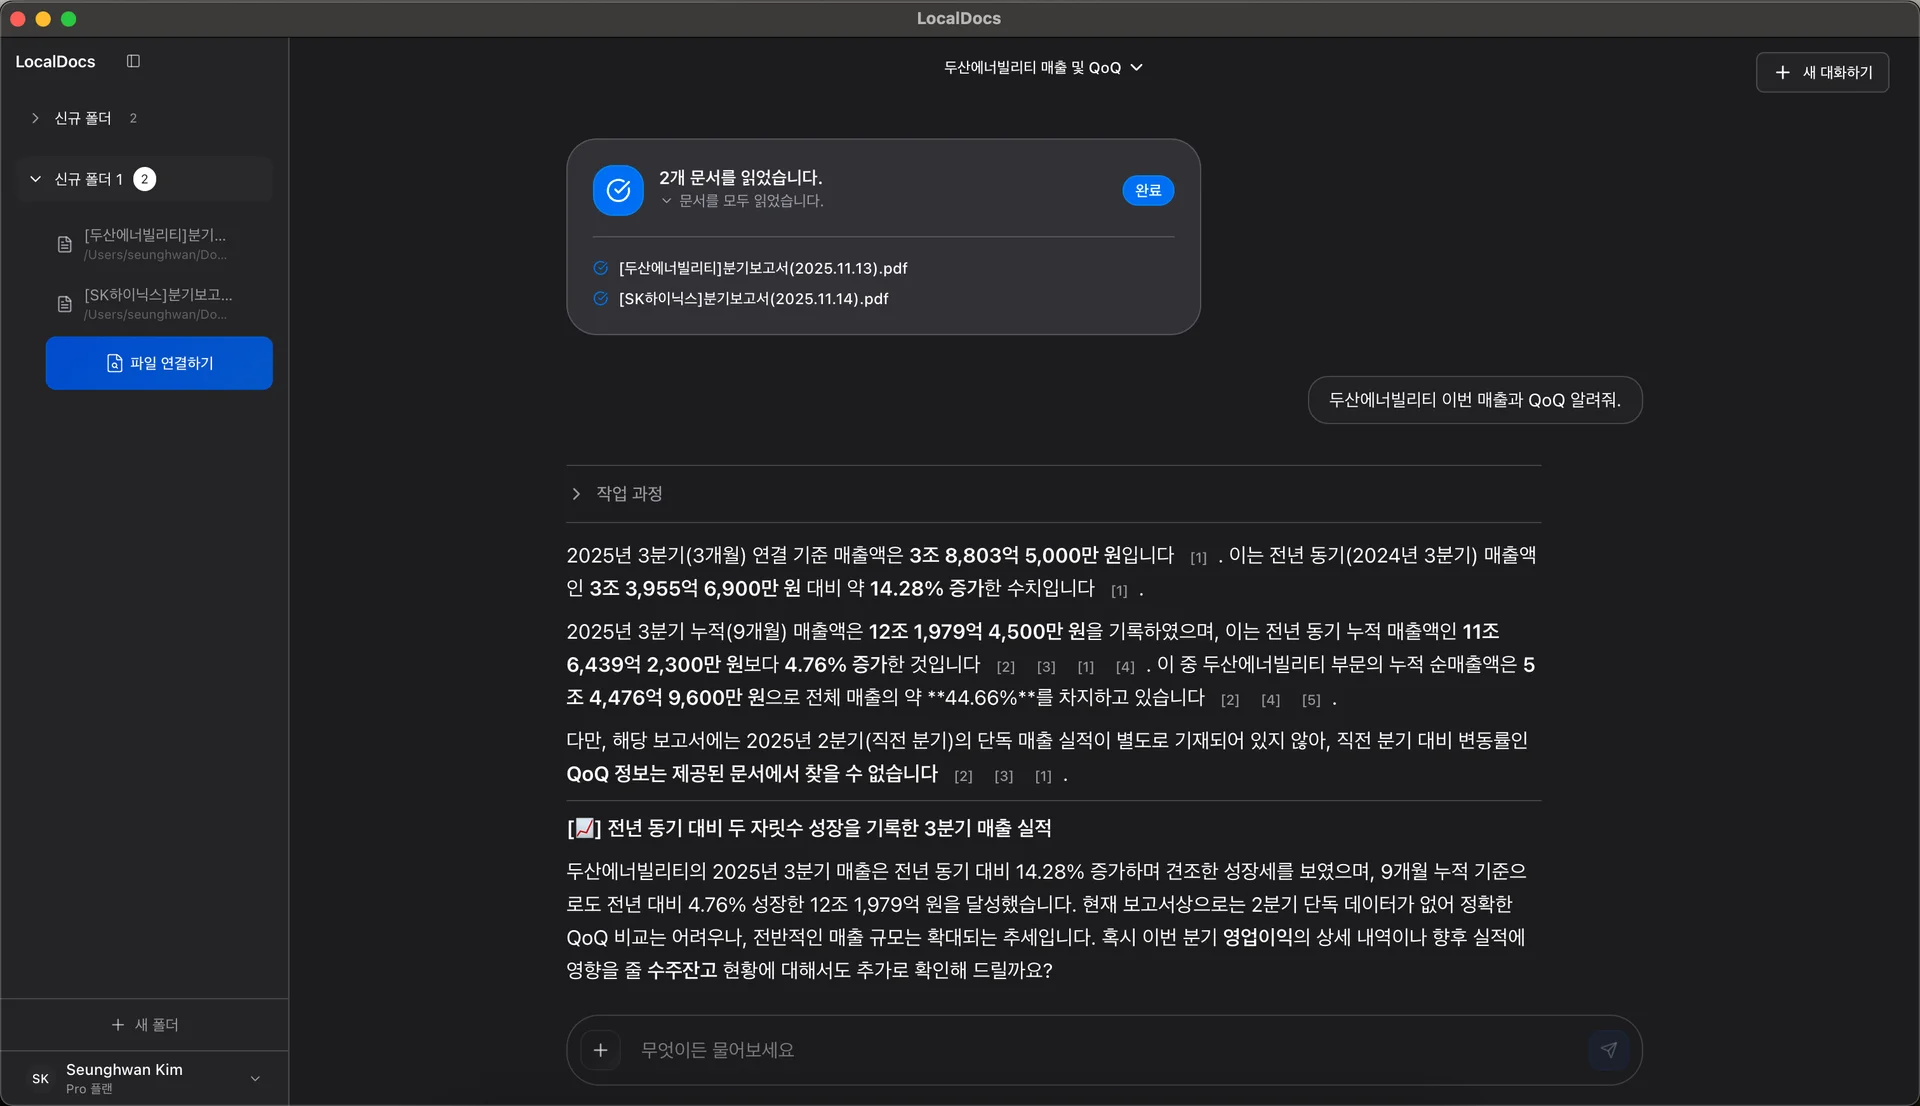Click citation marker [1] after the revenue figure
This screenshot has height=1106, width=1920.
point(1198,558)
